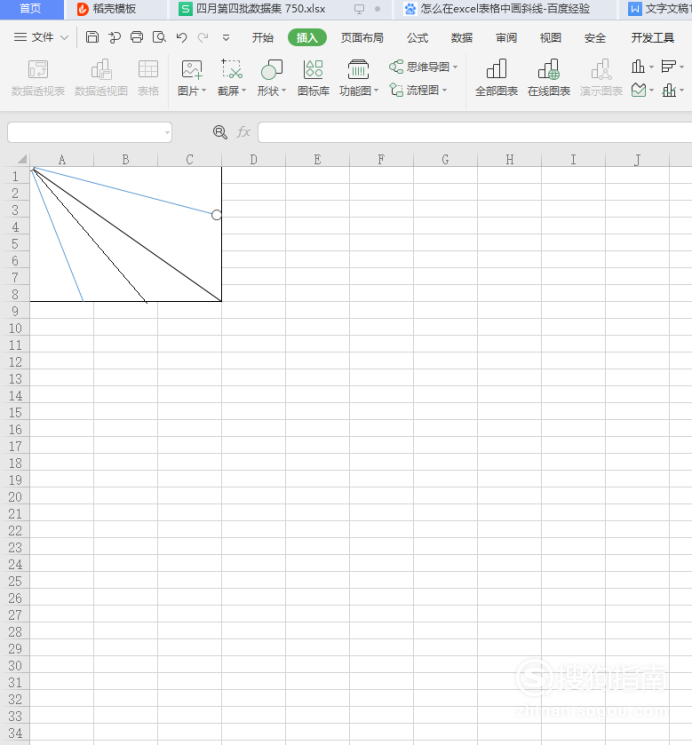
Task: Open the Developer Tools (开发工具) tab
Action: coord(652,38)
